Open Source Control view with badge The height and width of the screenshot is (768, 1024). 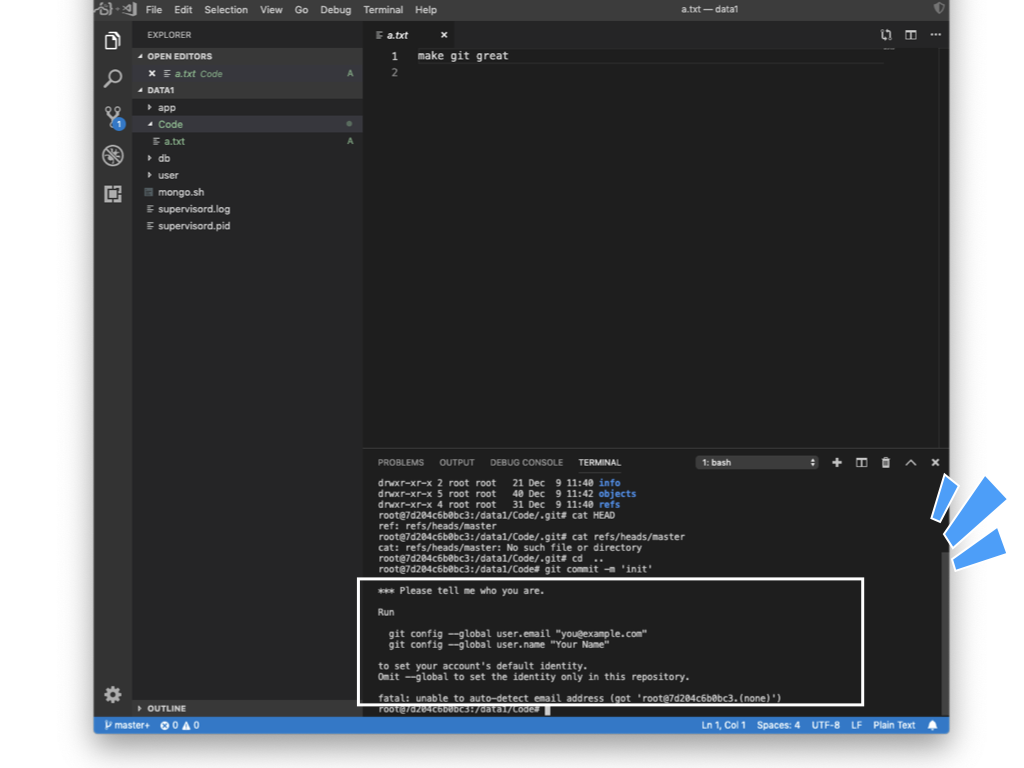113,117
